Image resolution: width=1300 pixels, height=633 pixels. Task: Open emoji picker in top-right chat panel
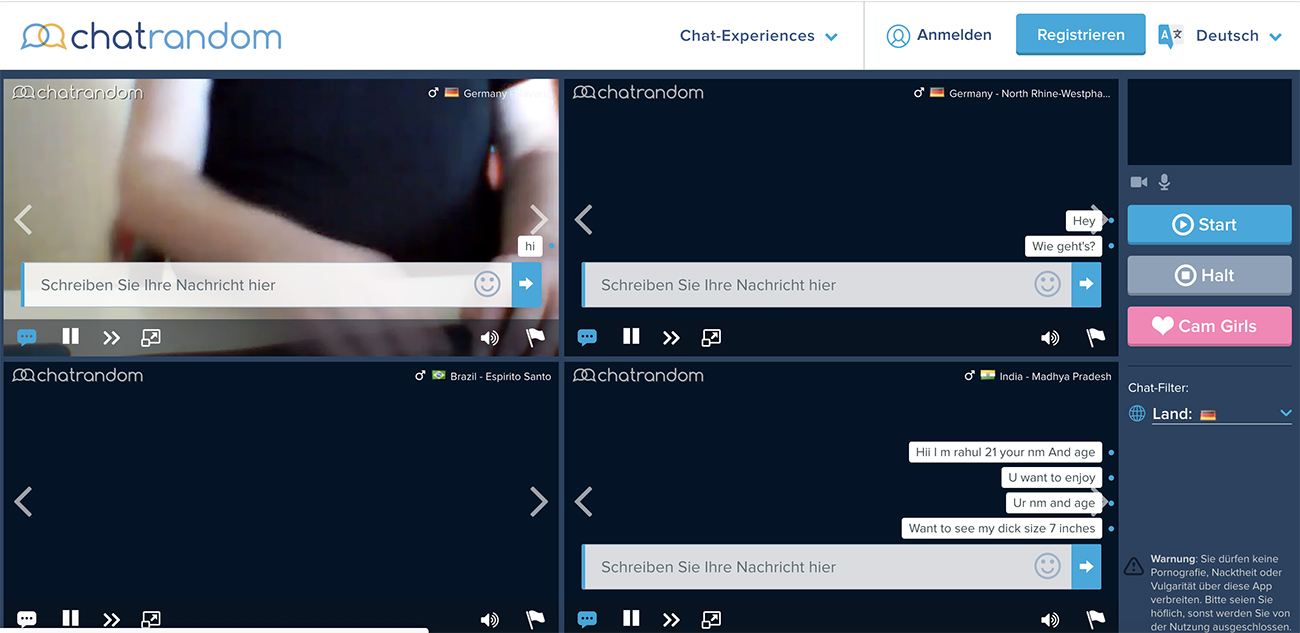pyautogui.click(x=1047, y=284)
